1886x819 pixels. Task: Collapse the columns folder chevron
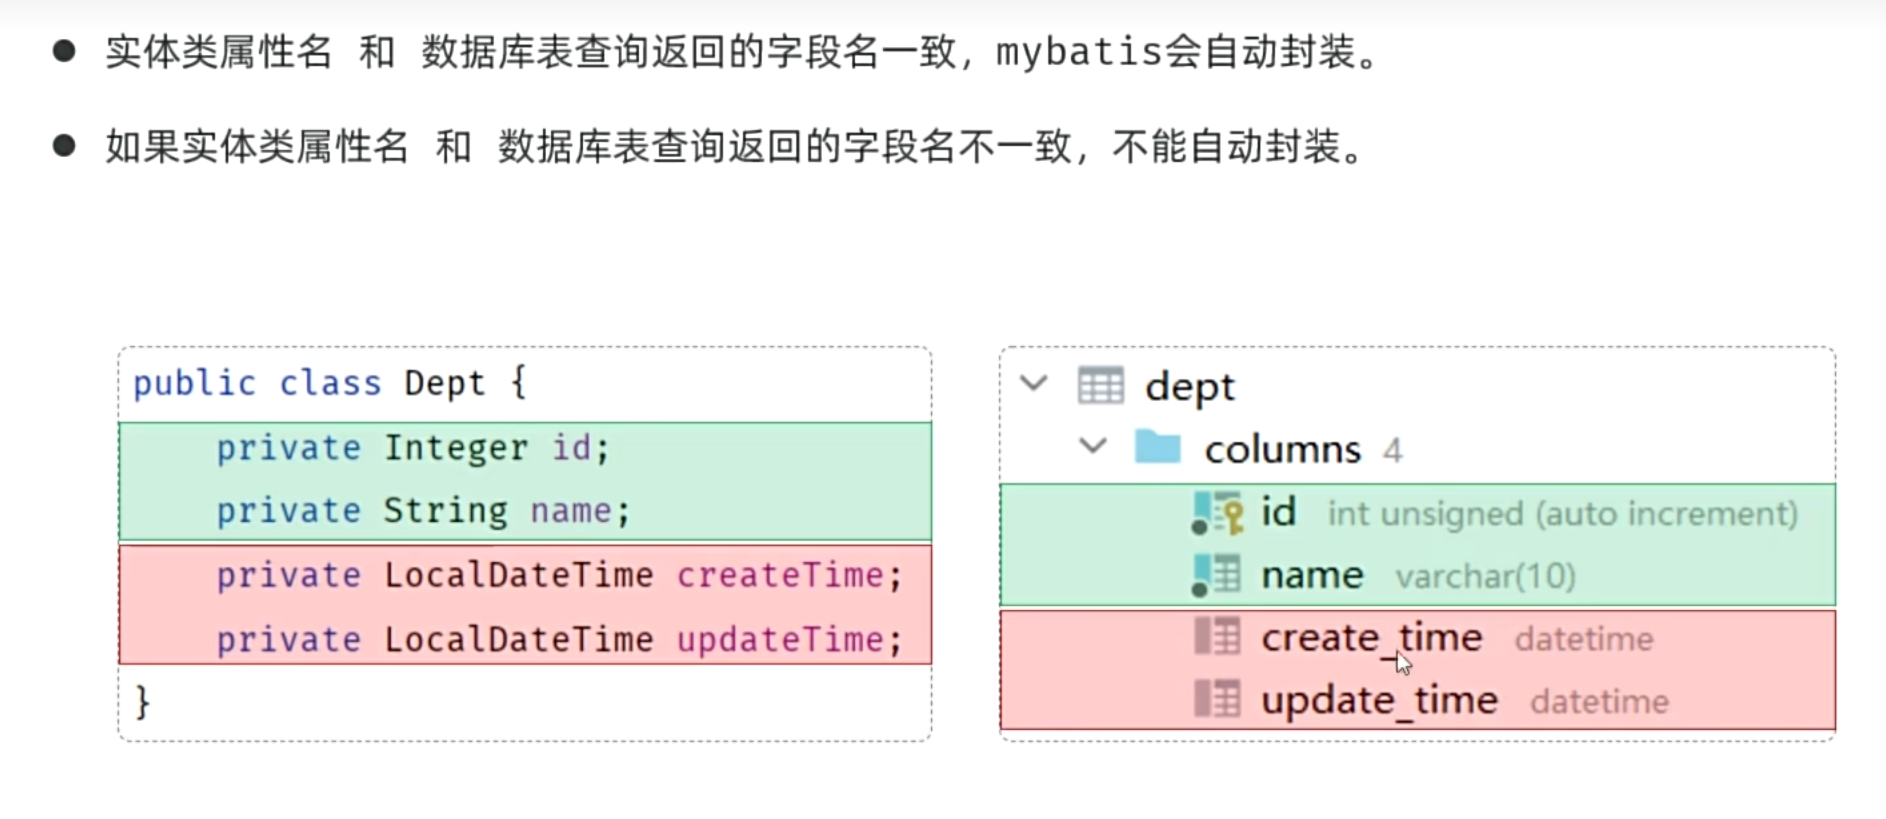pyautogui.click(x=1093, y=446)
